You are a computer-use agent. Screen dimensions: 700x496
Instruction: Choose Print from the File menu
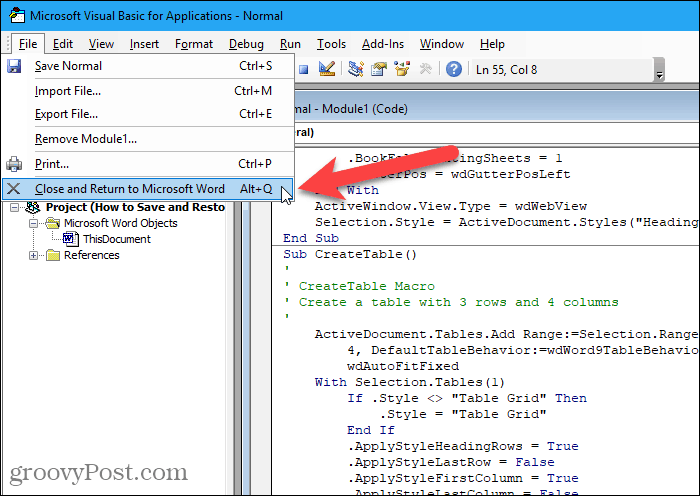click(x=148, y=164)
